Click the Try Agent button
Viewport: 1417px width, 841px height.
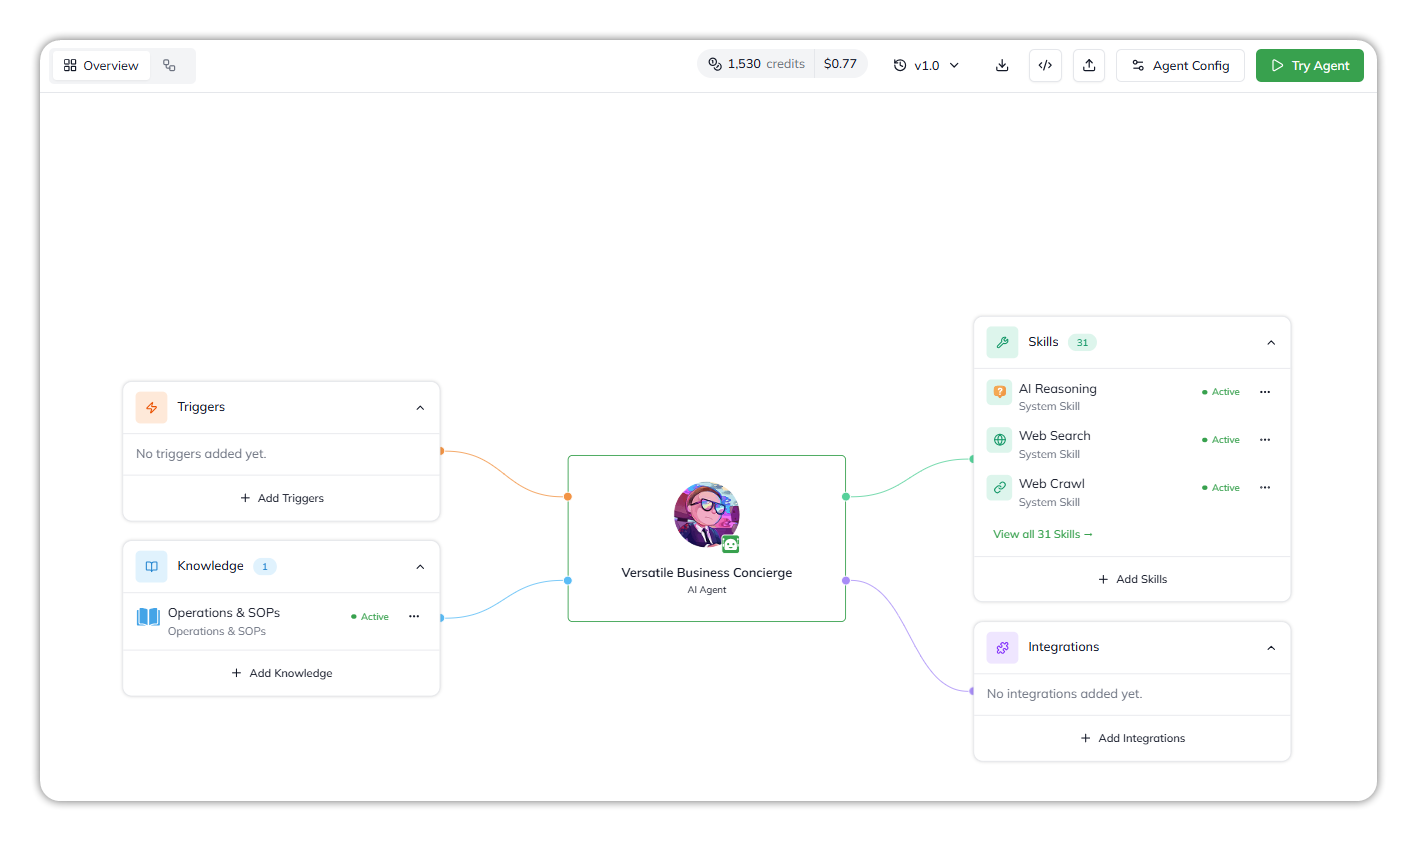(1310, 66)
